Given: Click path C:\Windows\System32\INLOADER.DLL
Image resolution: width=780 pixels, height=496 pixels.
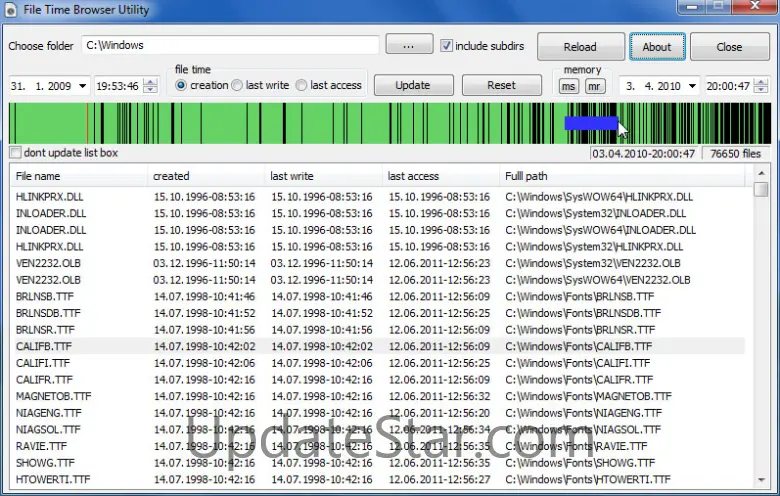Looking at the screenshot, I should (x=595, y=213).
